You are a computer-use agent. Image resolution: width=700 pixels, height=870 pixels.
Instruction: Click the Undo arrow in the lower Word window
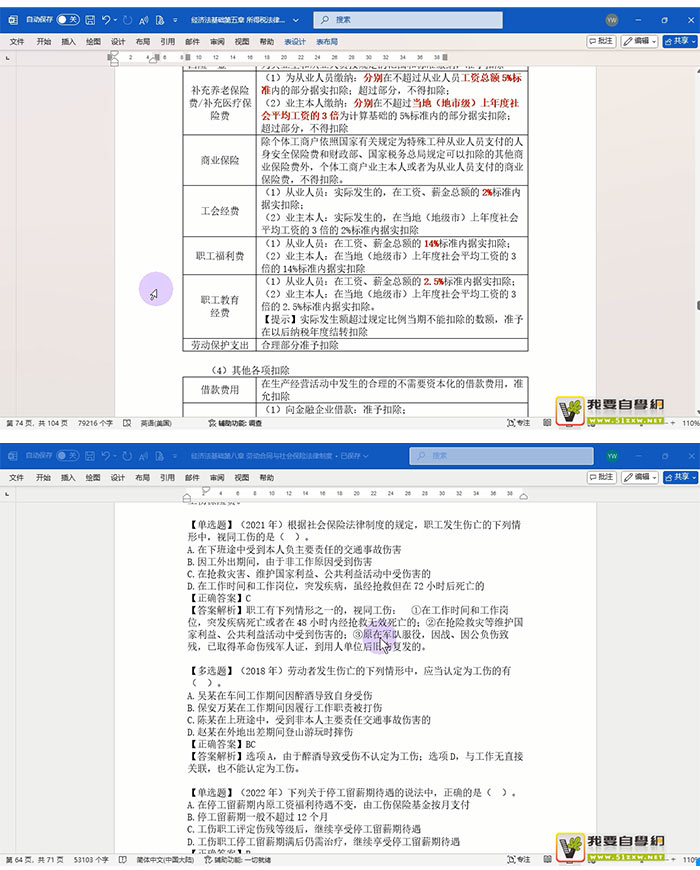[x=105, y=456]
